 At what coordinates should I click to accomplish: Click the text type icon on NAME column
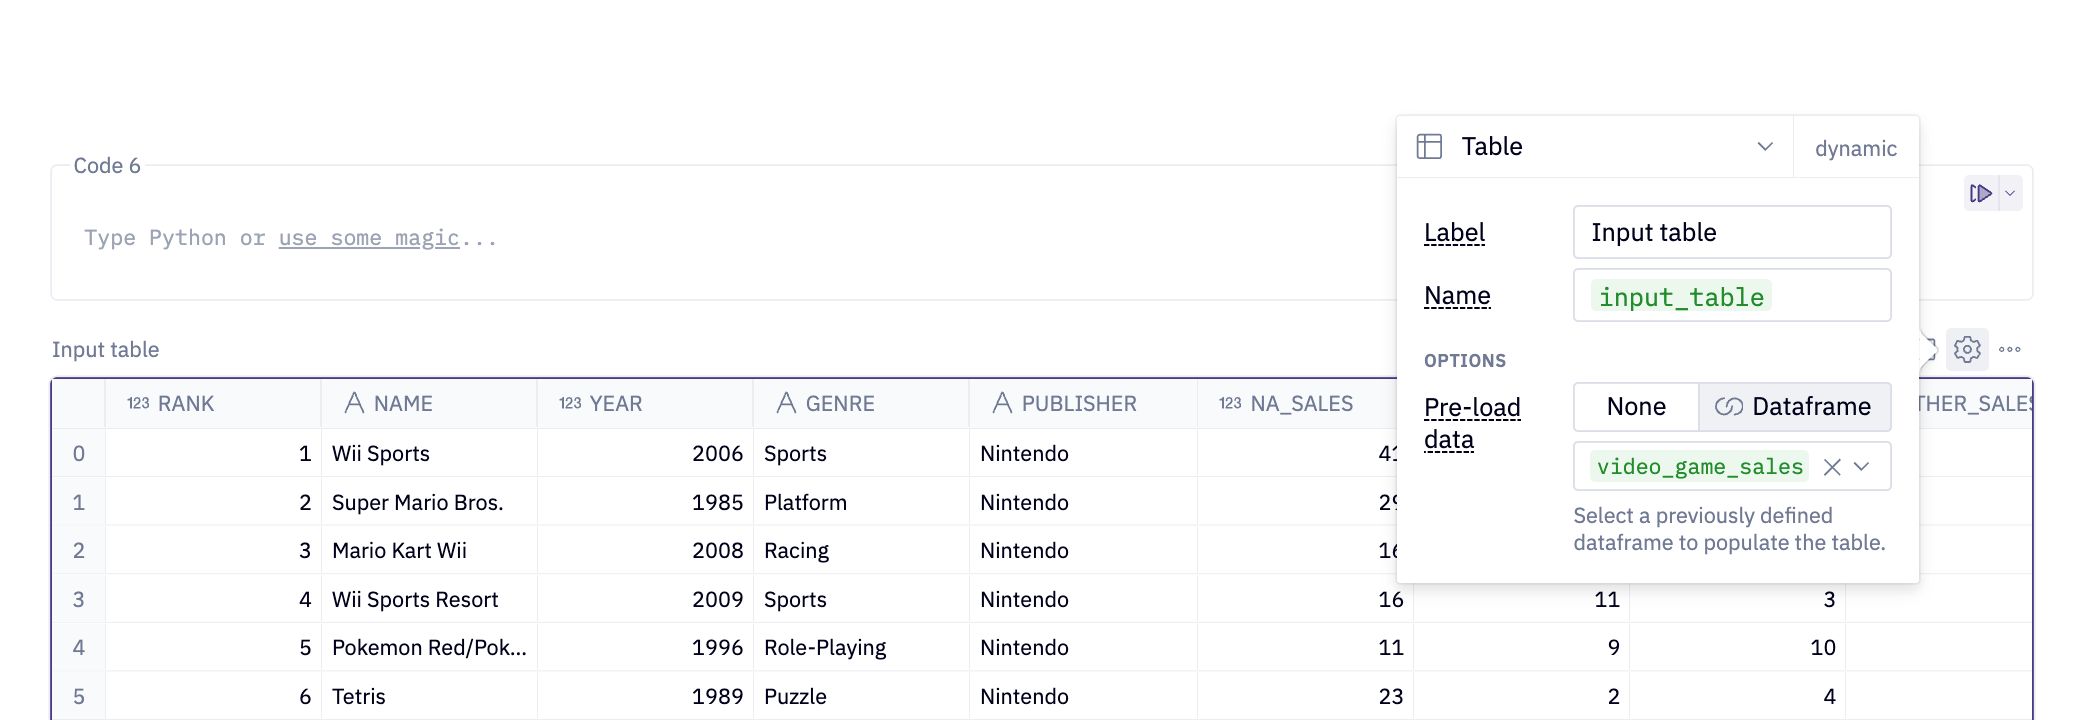354,404
